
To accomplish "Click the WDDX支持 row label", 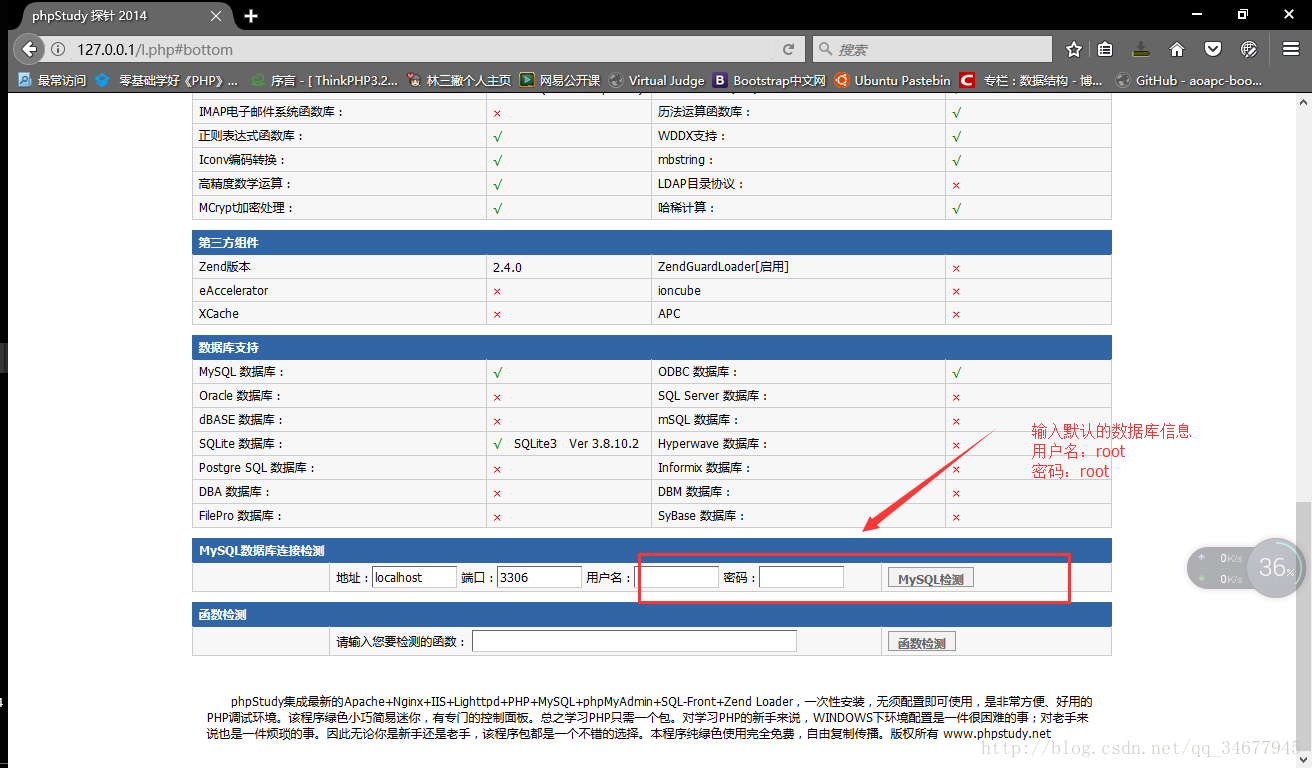I will [x=692, y=136].
